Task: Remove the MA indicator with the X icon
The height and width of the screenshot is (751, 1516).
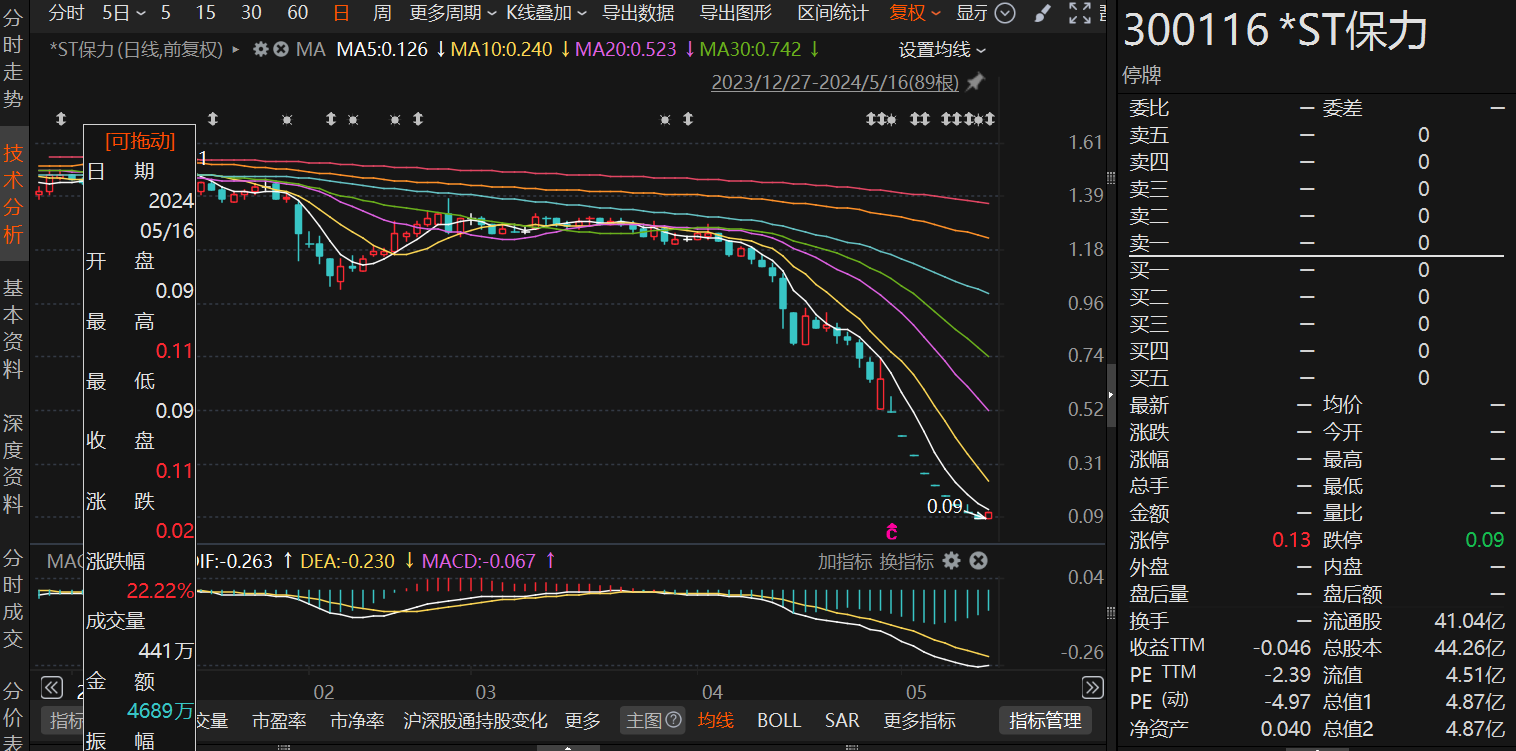Action: tap(281, 49)
